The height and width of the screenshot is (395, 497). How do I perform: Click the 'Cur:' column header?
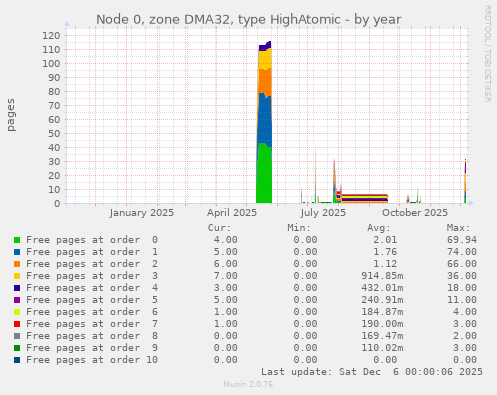coord(219,228)
